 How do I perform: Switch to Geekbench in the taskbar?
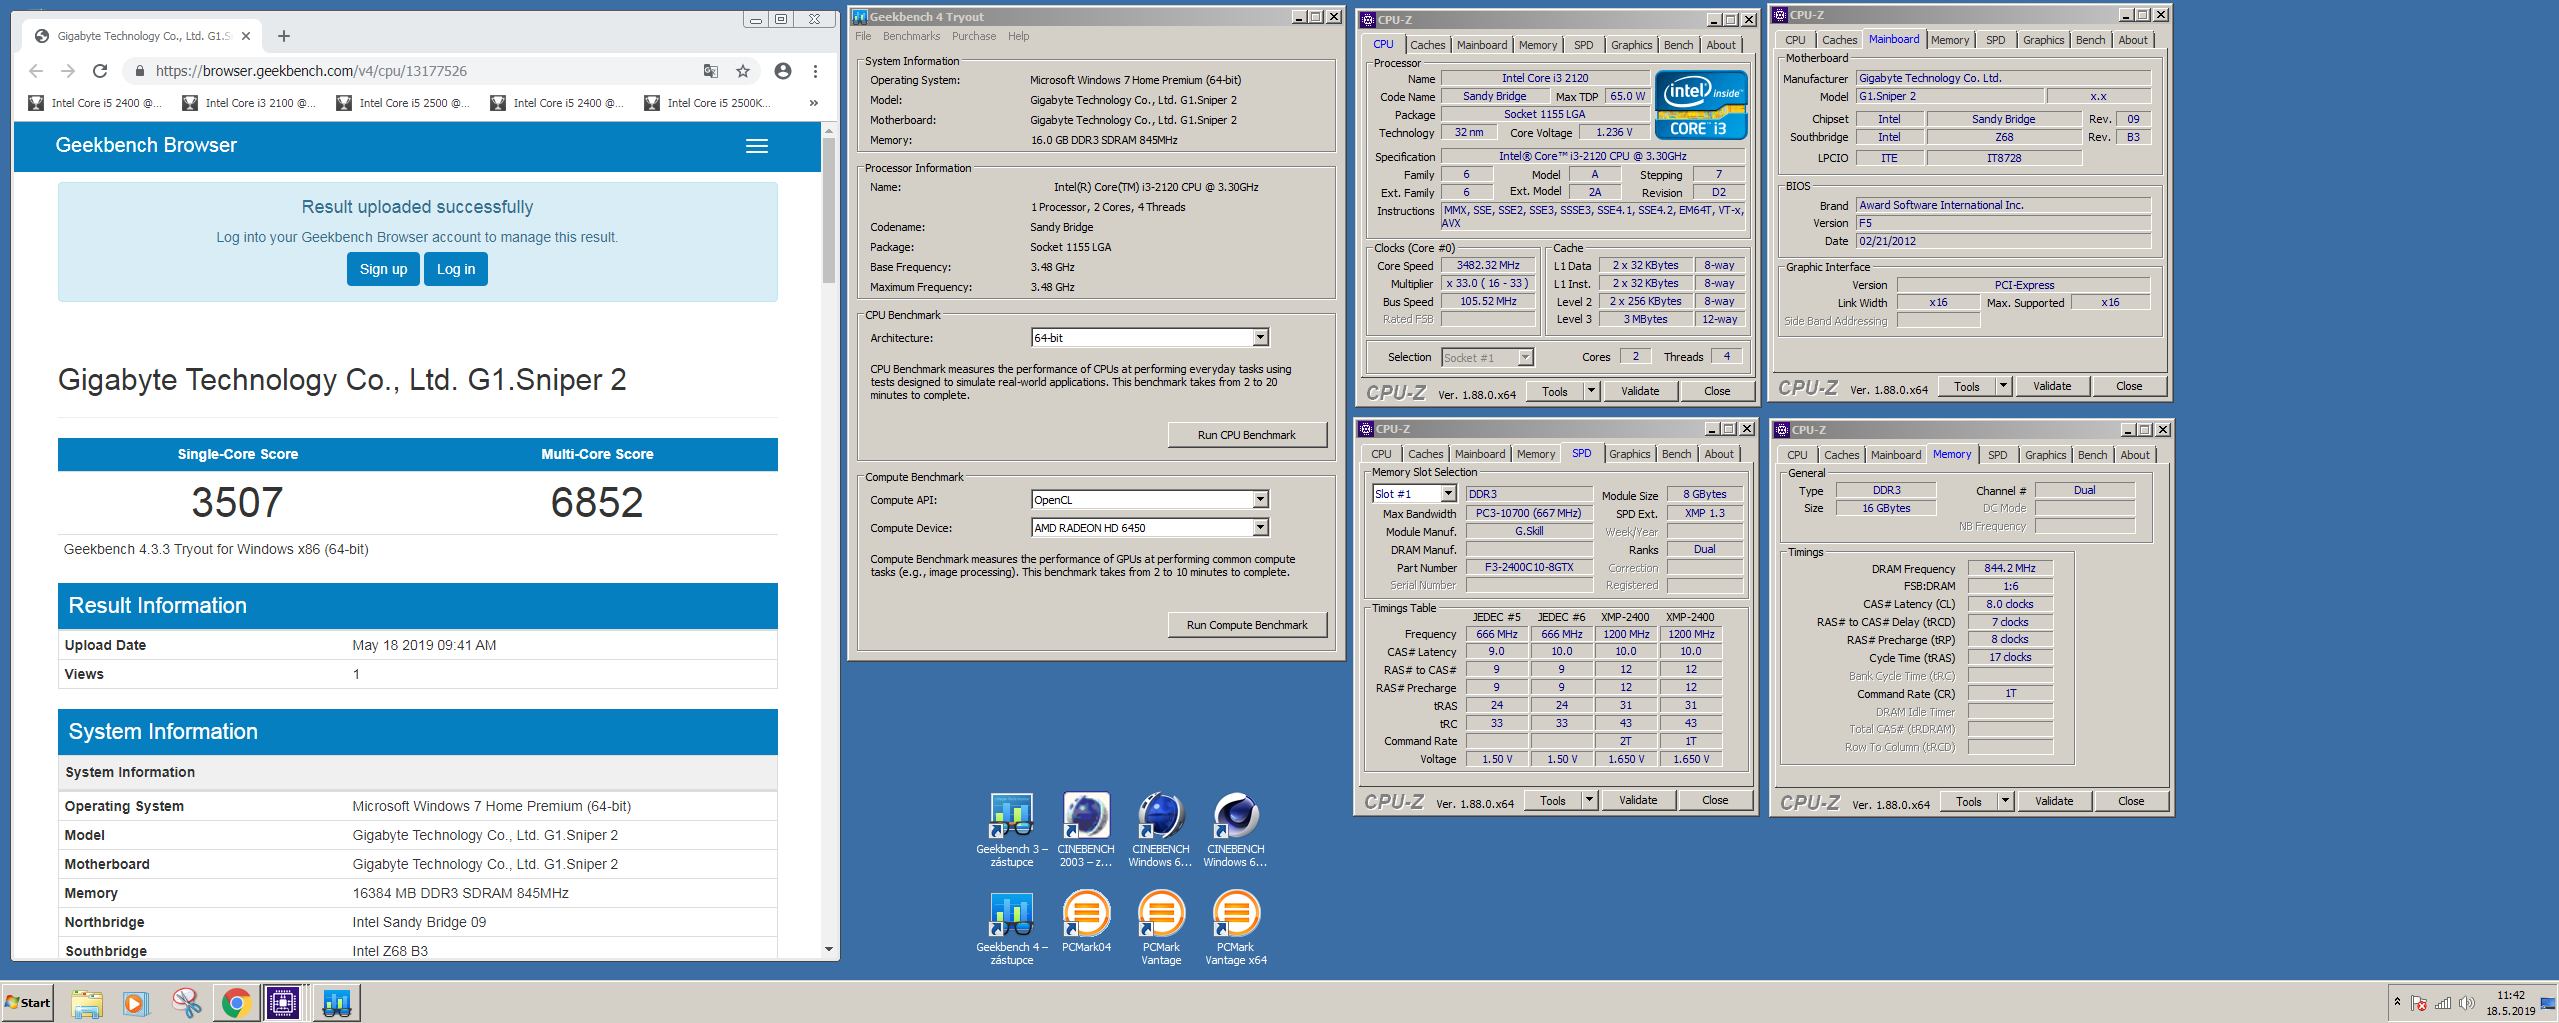pyautogui.click(x=336, y=1003)
